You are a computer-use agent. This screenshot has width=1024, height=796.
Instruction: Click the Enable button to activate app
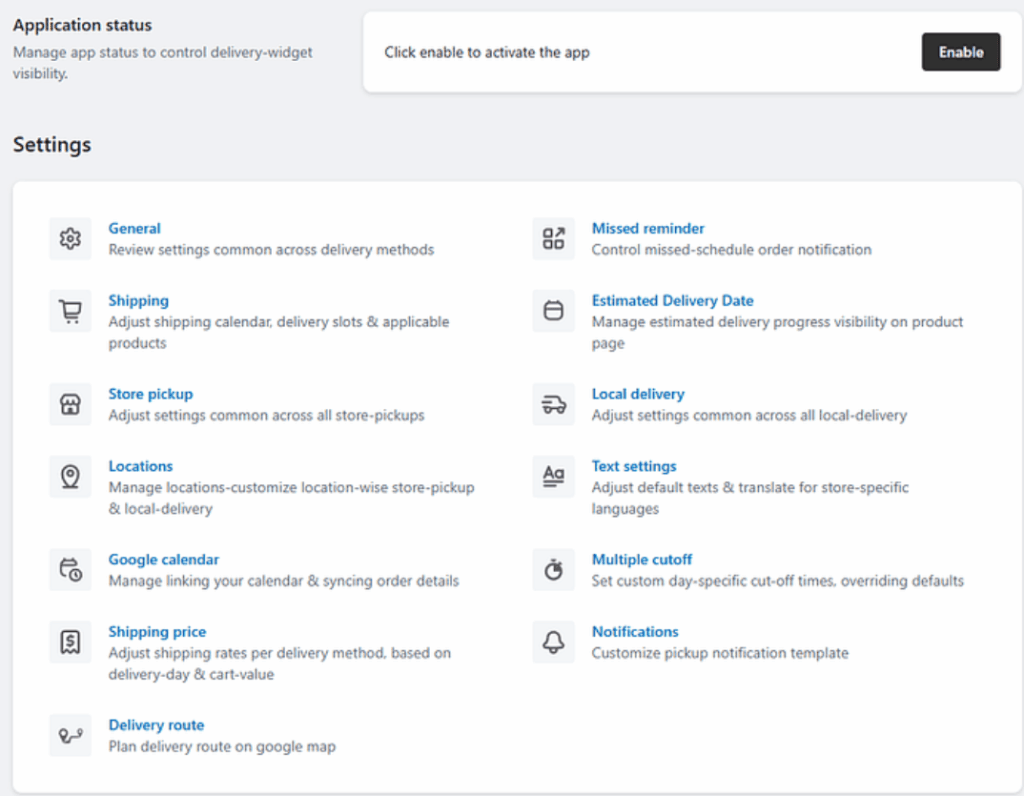[960, 52]
